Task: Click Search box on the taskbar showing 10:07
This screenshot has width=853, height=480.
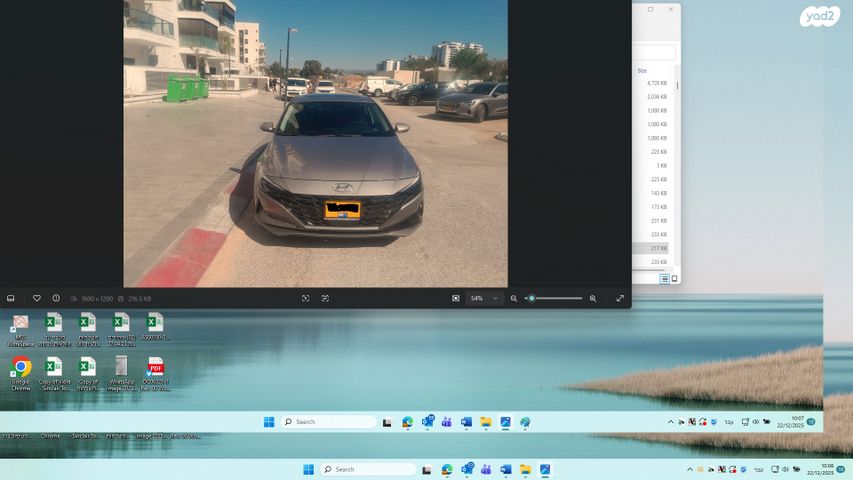Action: [329, 422]
